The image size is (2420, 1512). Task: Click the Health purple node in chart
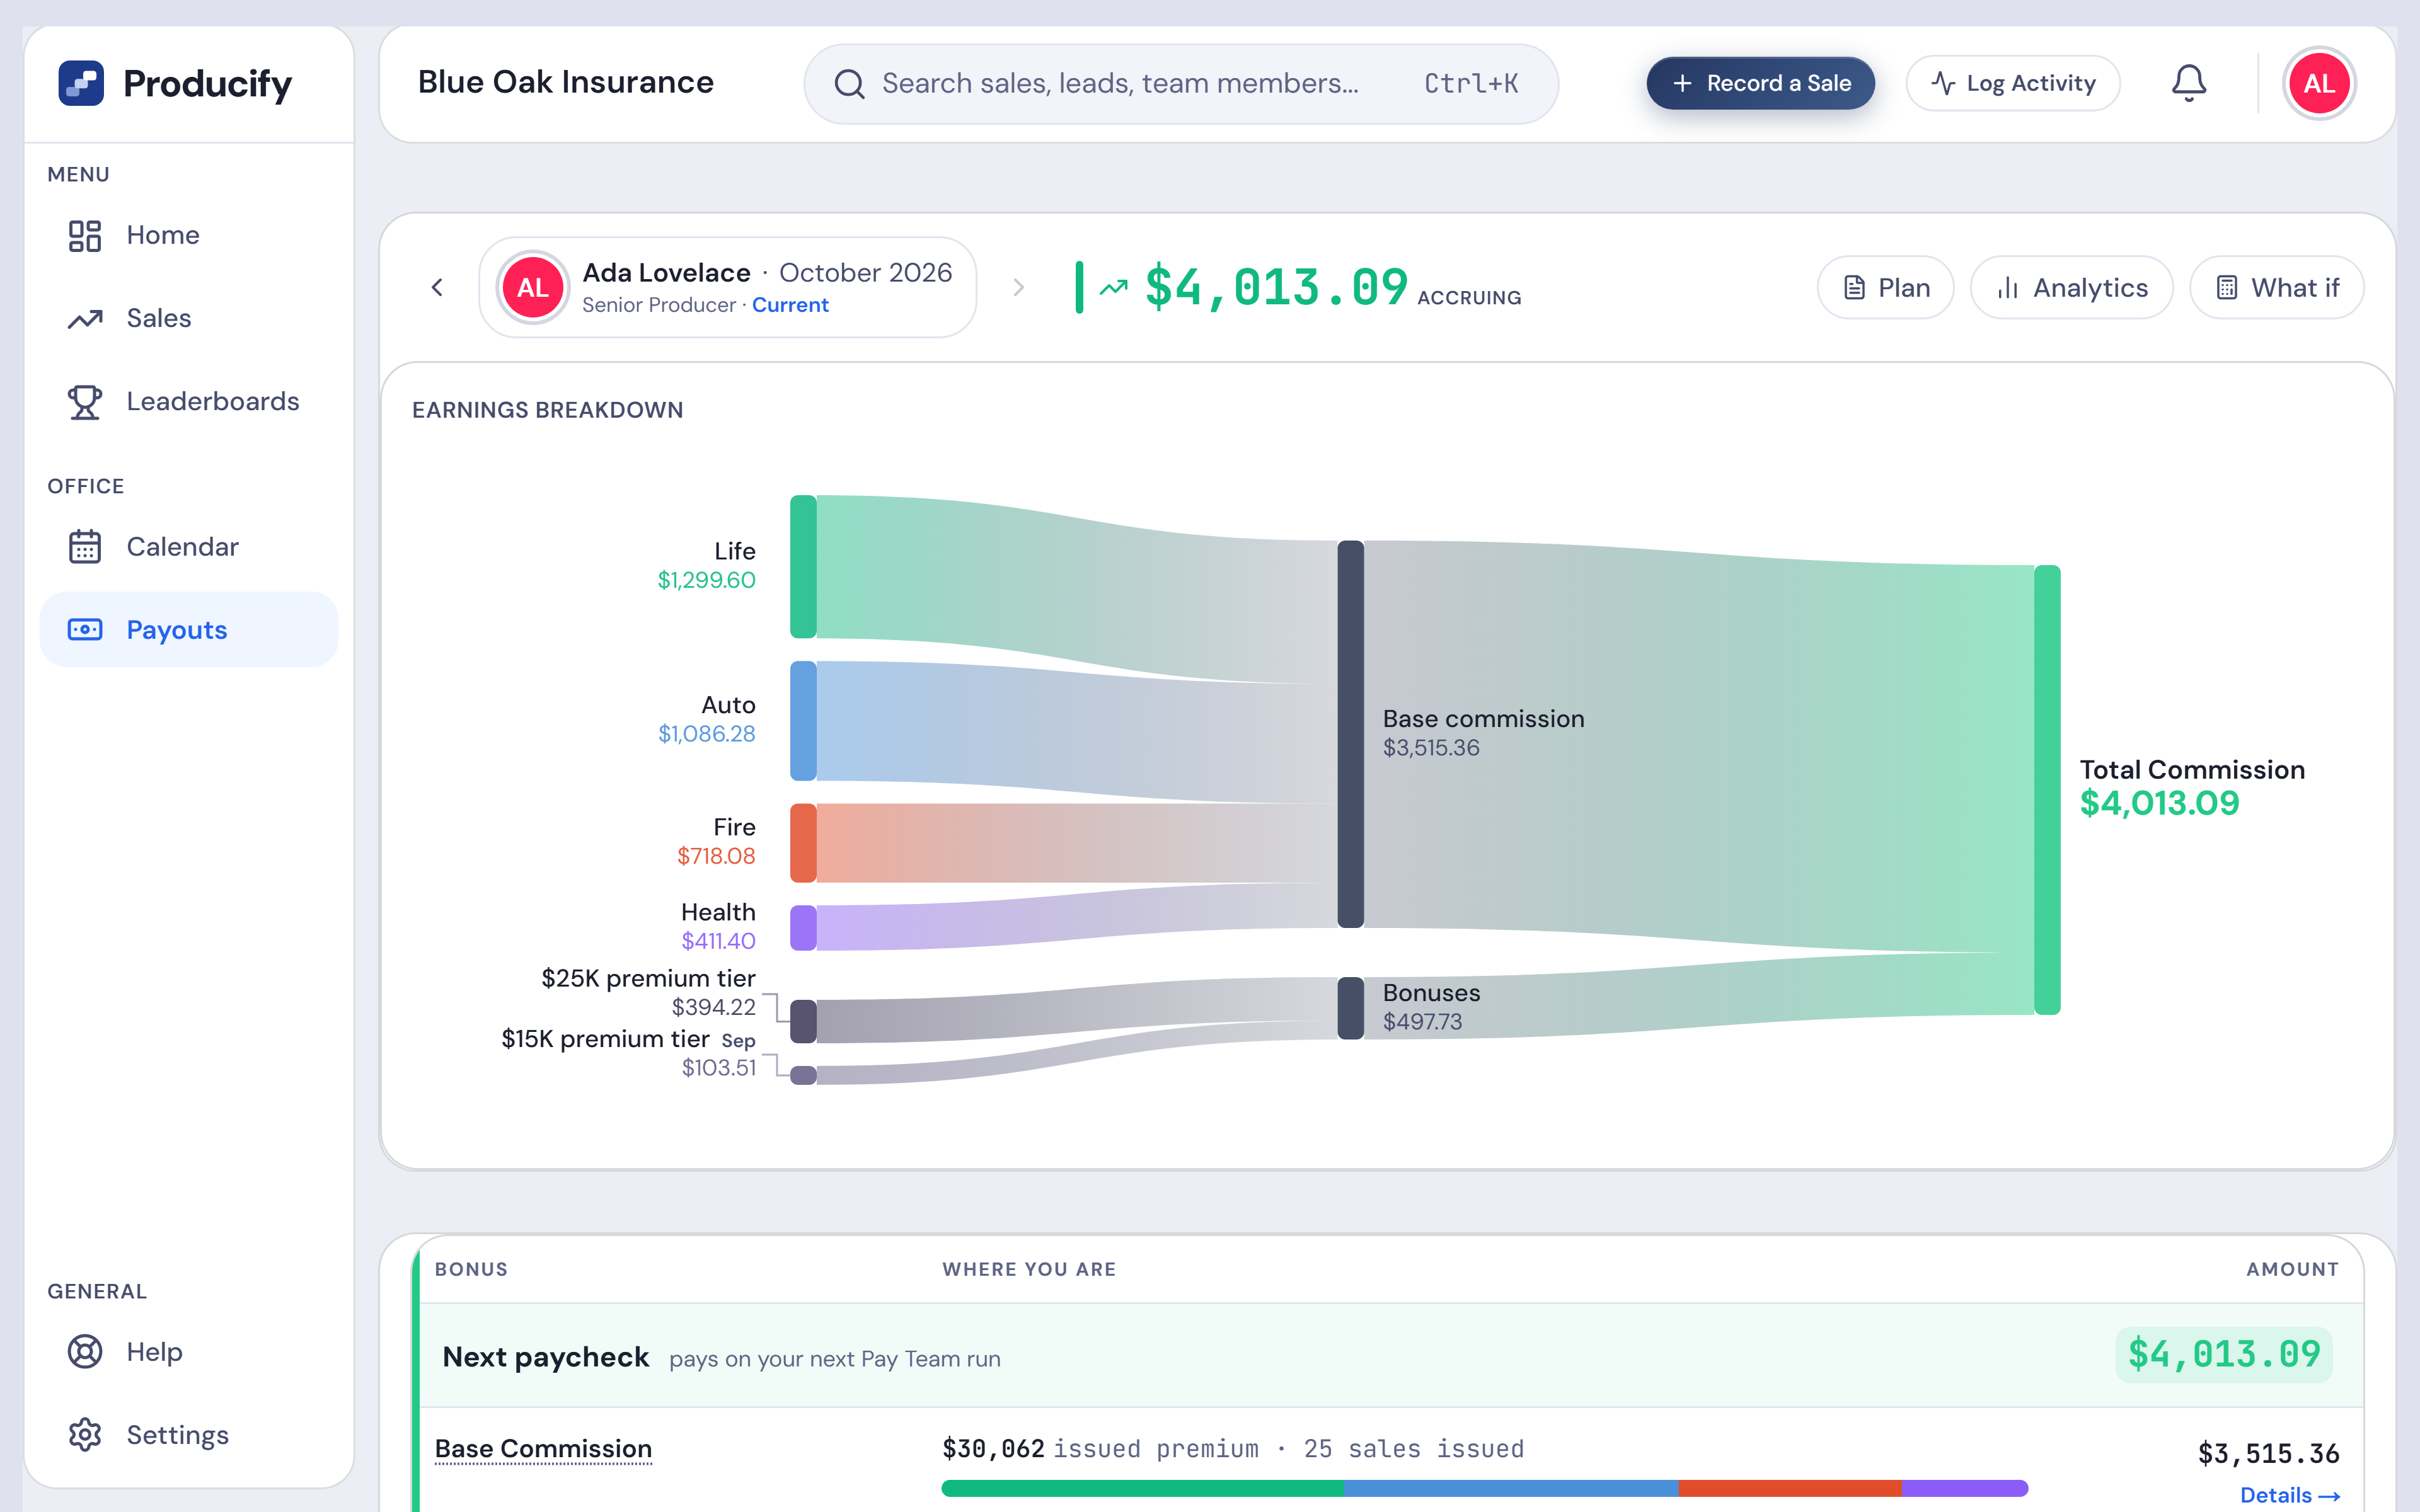[803, 928]
